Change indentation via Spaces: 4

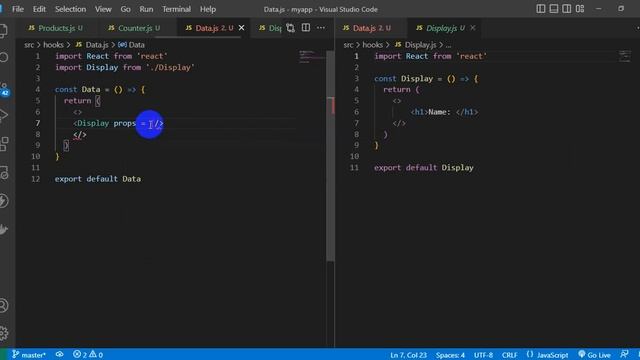[x=450, y=355]
